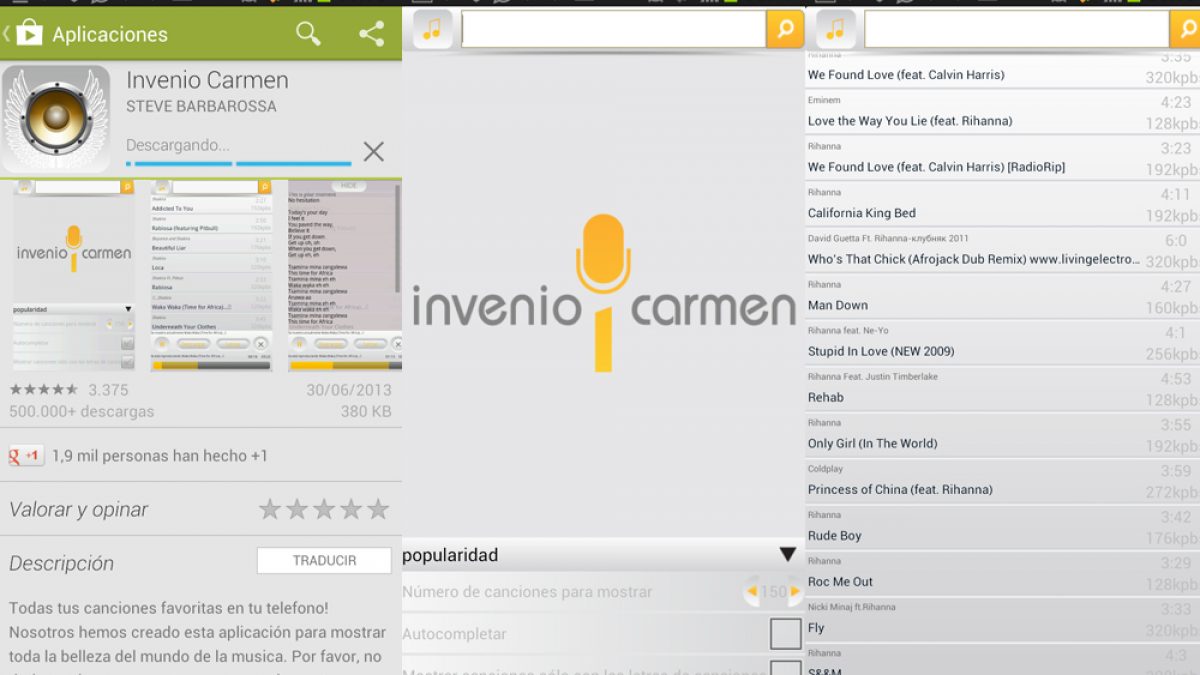The height and width of the screenshot is (675, 1200).
Task: Tap the 380 KB size text
Action: pyautogui.click(x=366, y=412)
